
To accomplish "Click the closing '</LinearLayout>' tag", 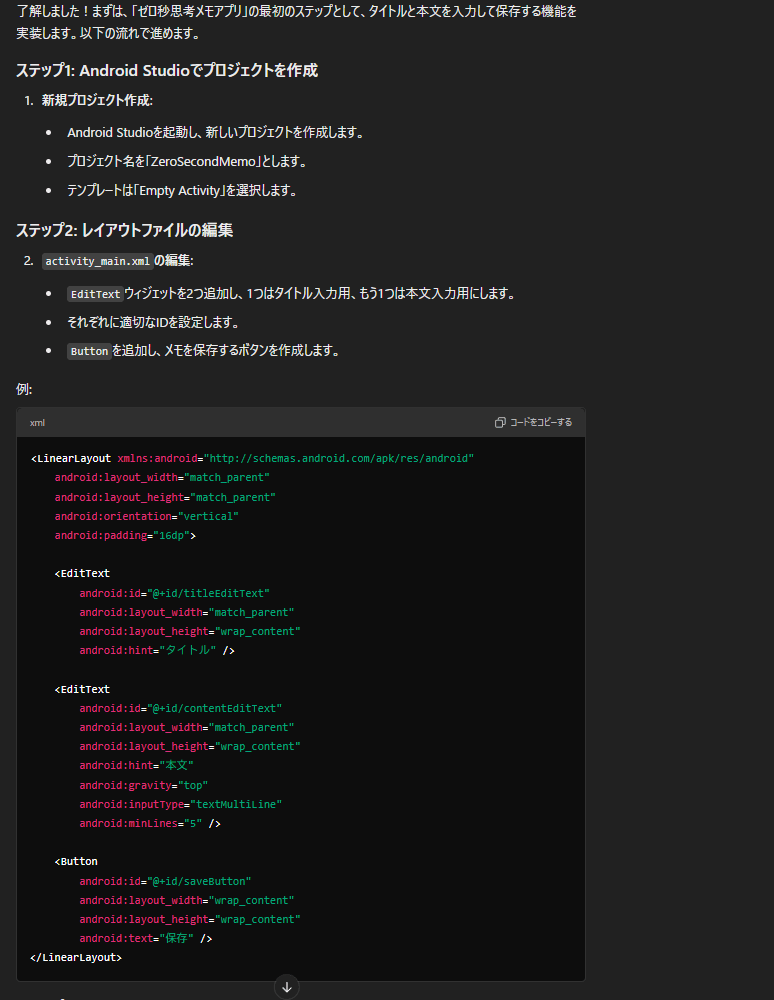I will (x=76, y=957).
